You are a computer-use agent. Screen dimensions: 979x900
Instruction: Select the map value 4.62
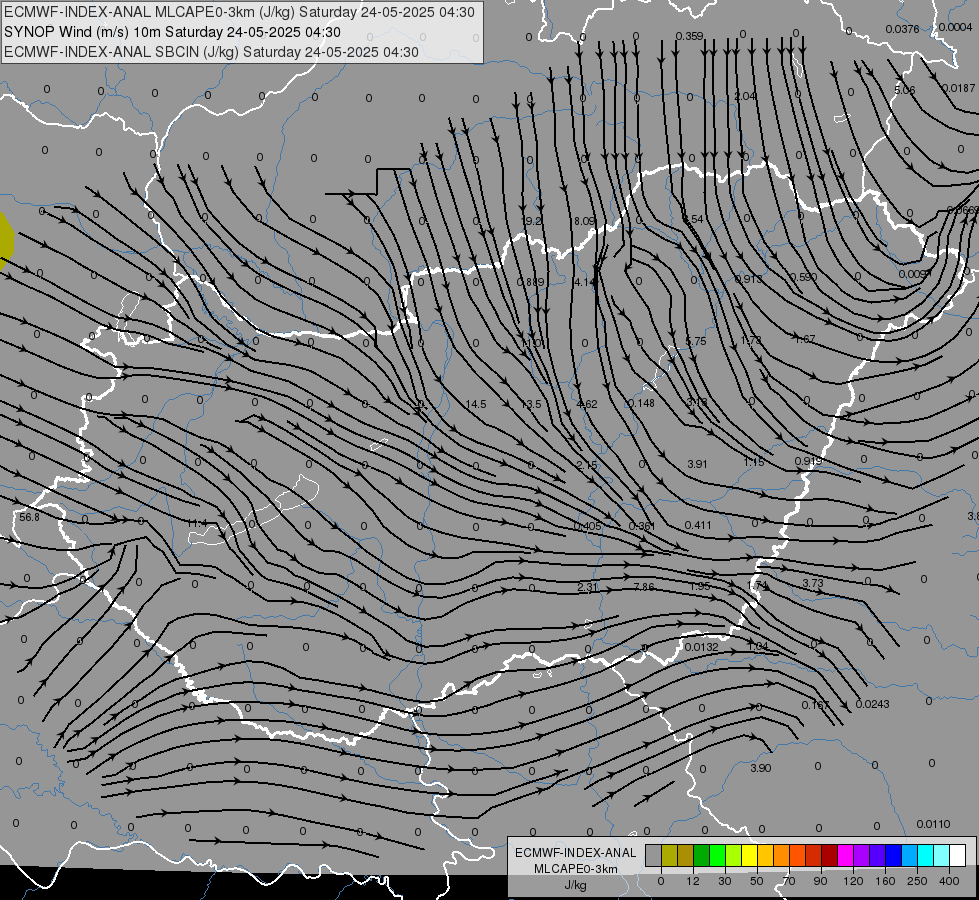click(x=587, y=404)
